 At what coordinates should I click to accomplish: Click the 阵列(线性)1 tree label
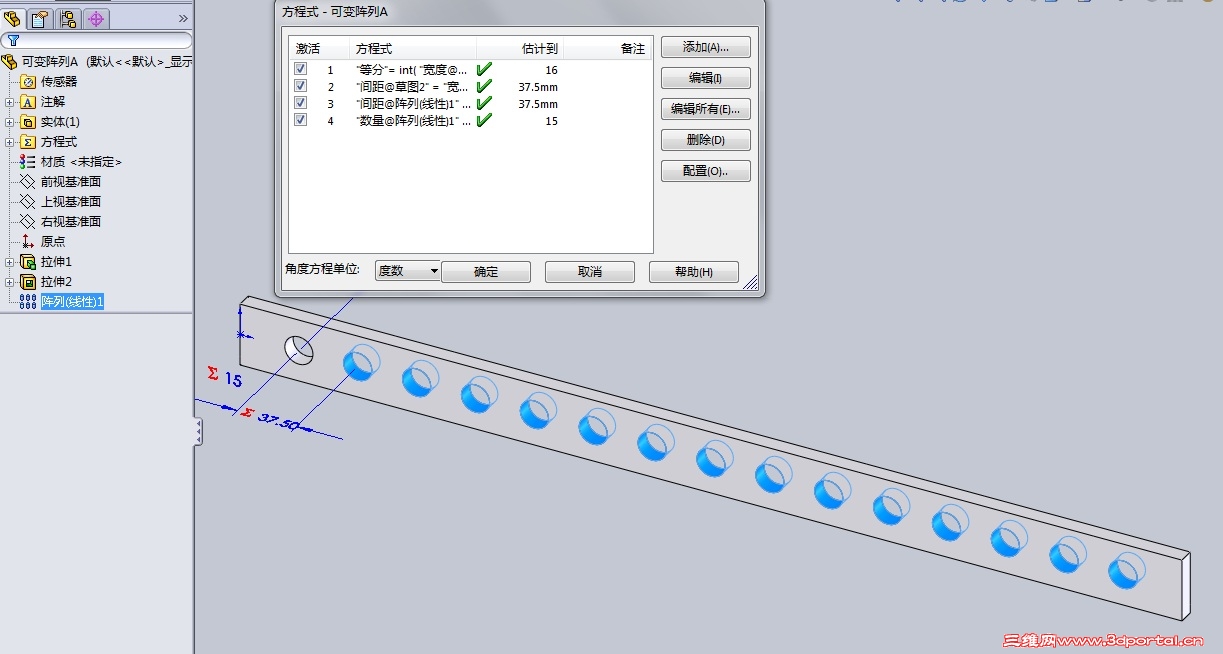[72, 302]
